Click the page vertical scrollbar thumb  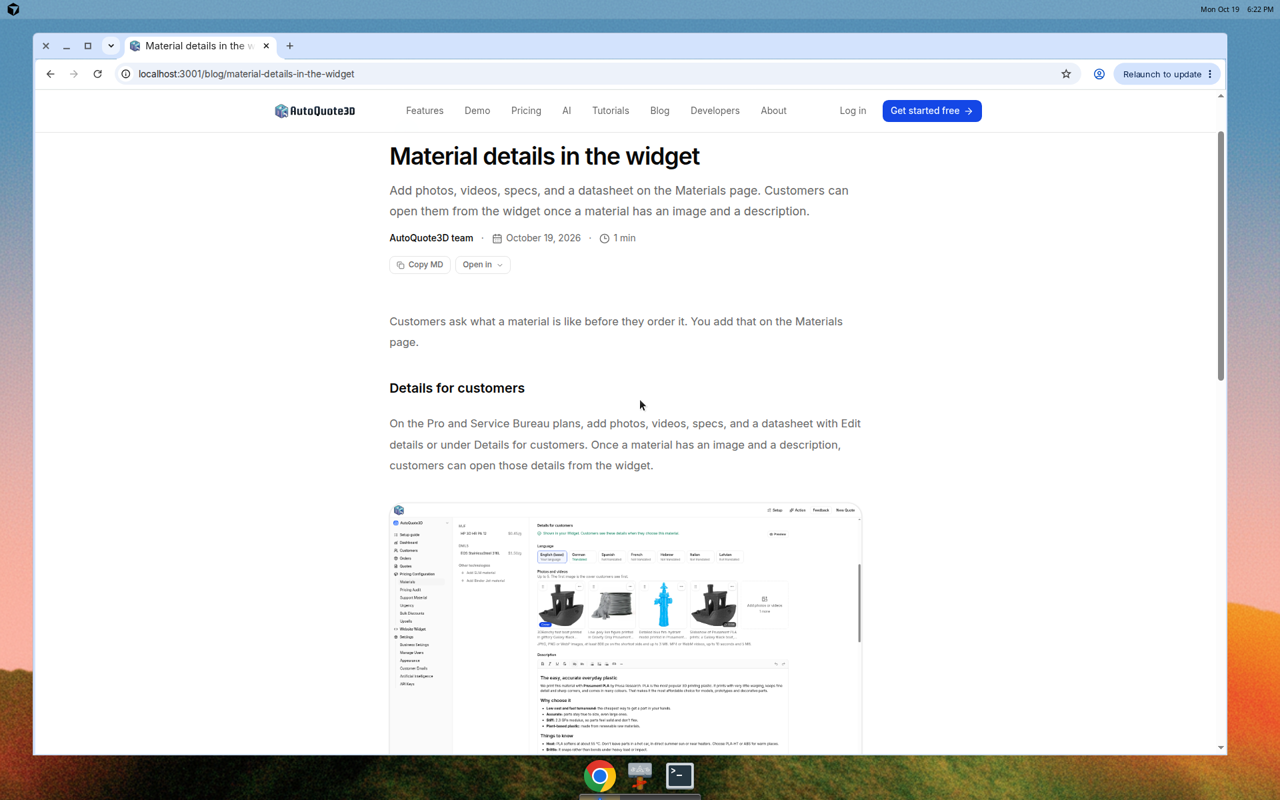tap(1221, 255)
